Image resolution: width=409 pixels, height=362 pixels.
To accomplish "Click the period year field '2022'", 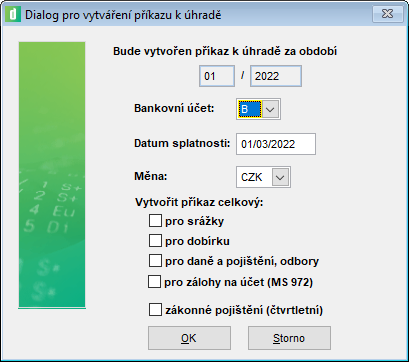I will (x=276, y=76).
